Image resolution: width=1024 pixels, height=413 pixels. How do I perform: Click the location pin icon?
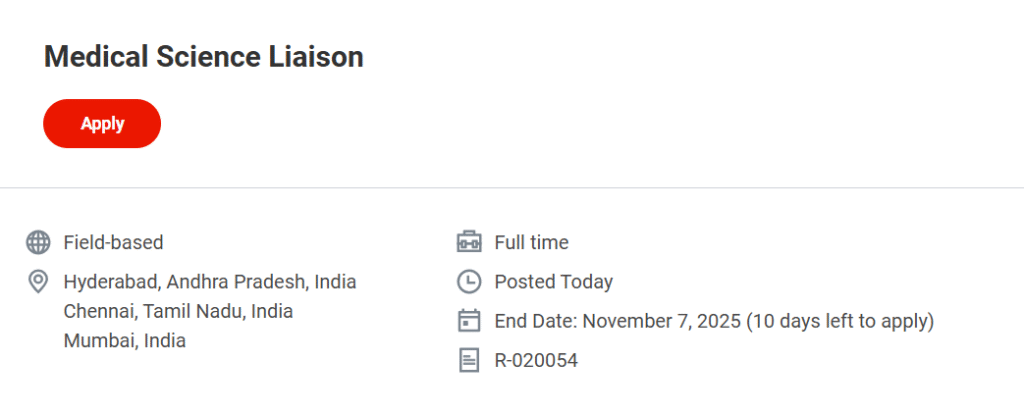pos(38,282)
